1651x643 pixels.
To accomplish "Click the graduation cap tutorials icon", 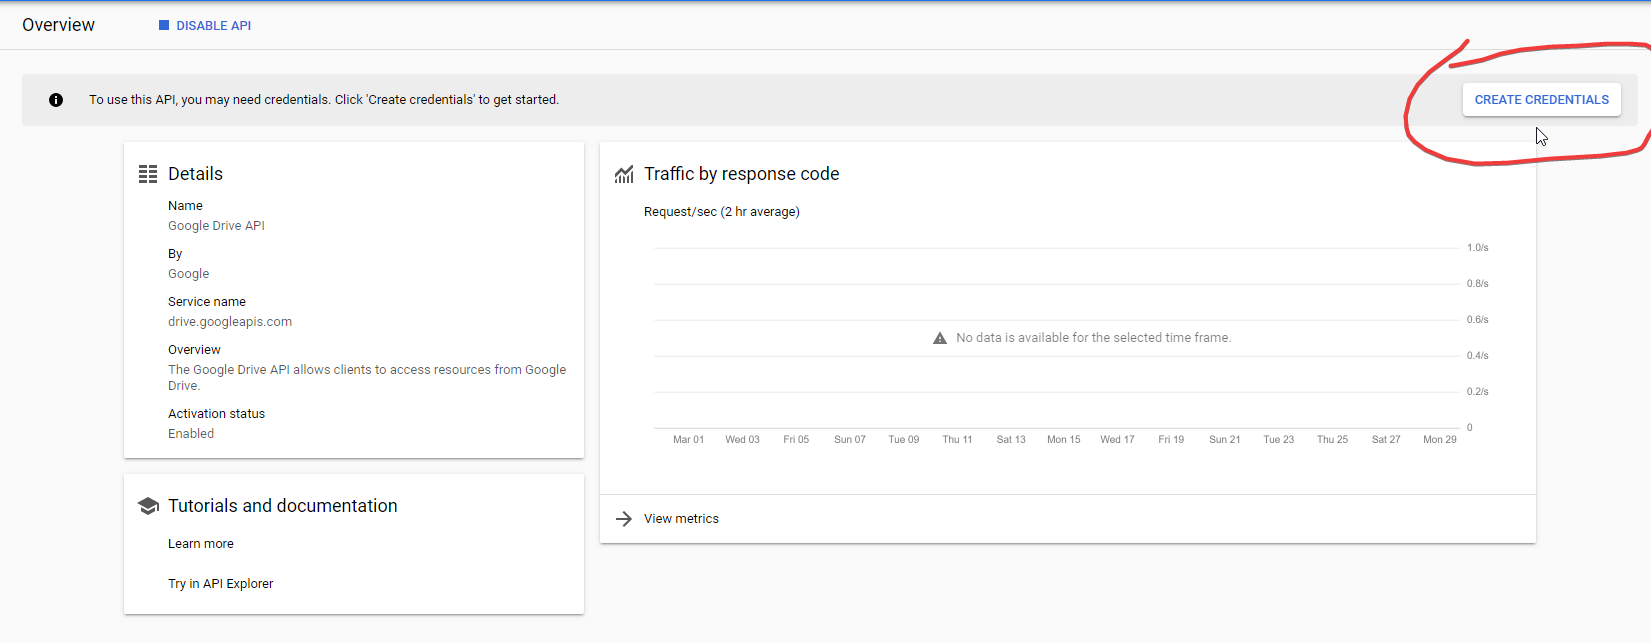I will (148, 506).
